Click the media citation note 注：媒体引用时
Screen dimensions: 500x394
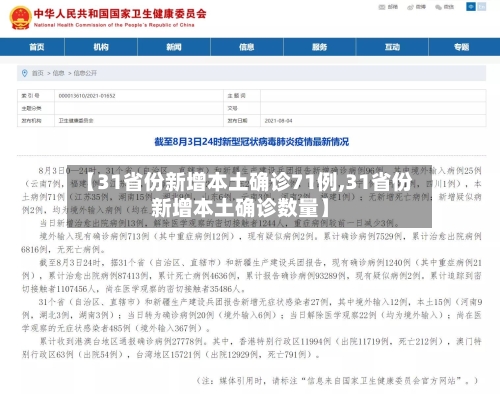coord(337,380)
